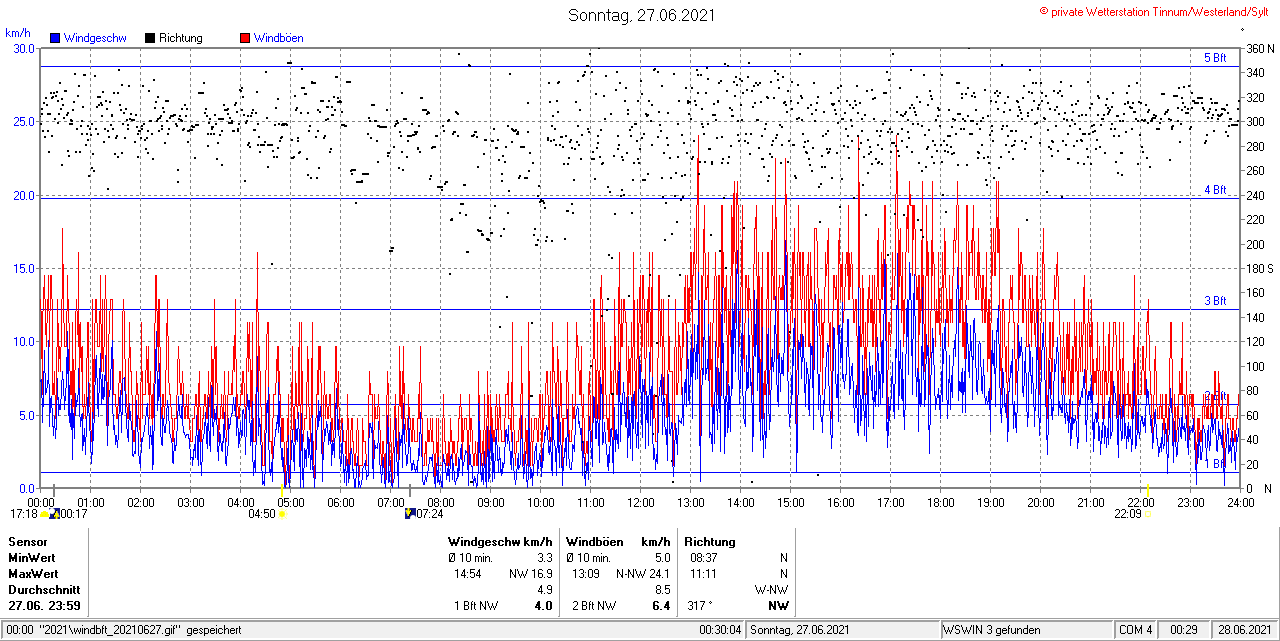This screenshot has width=1280, height=641.
Task: Click the current gust value 6.4
Action: 660,606
